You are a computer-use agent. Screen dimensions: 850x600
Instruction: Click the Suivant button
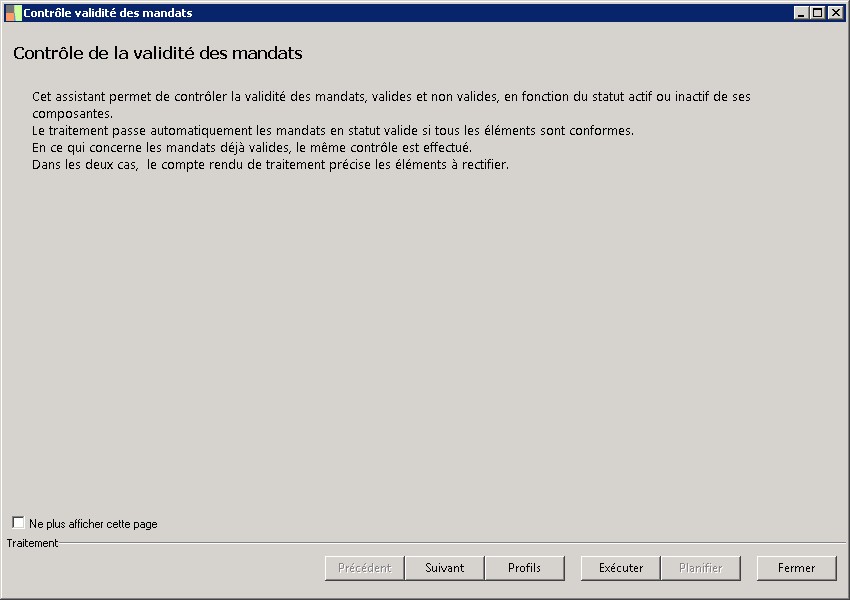coord(445,567)
